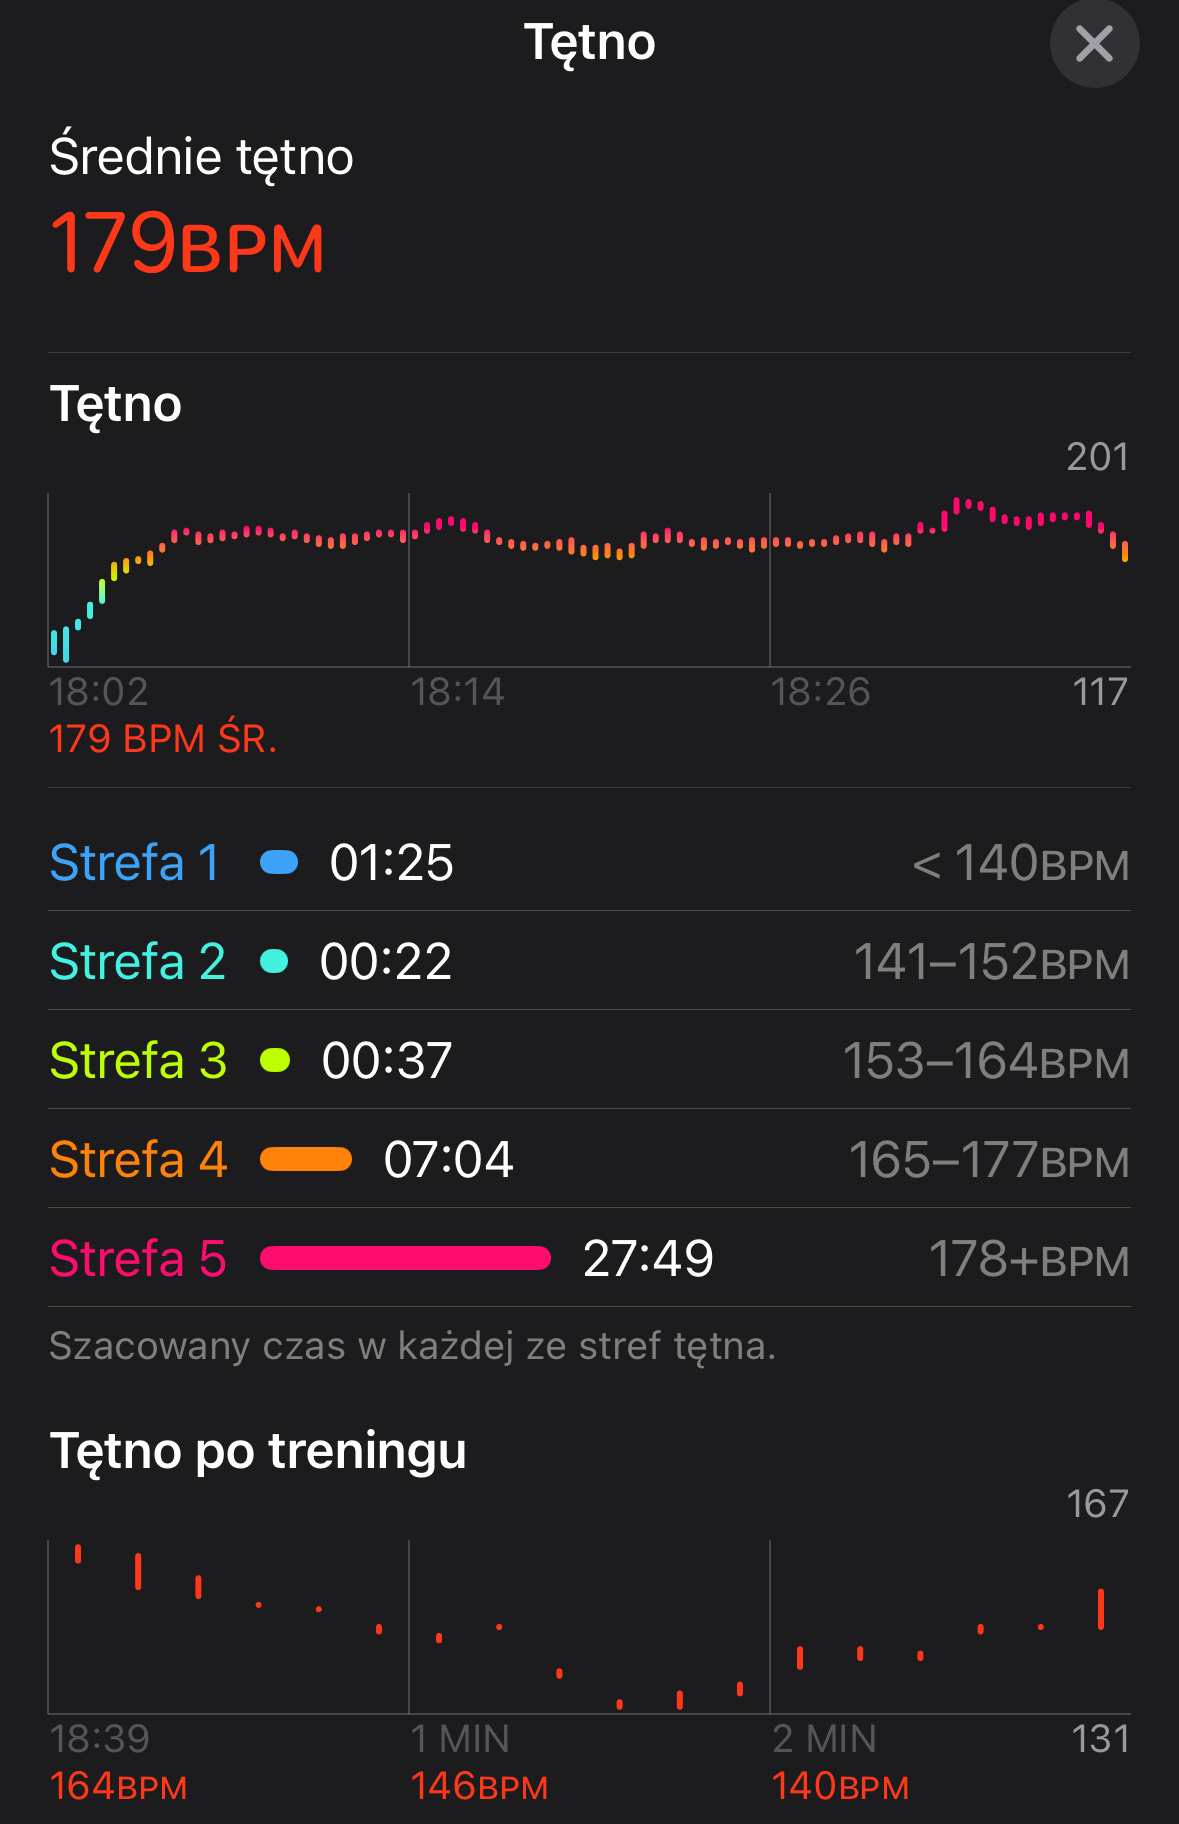Tap the orange Strefa 4 bar
Image resolution: width=1179 pixels, height=1824 pixels.
(306, 1159)
